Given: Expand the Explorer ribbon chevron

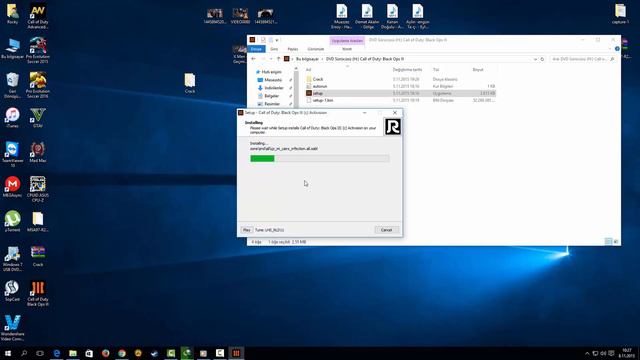Looking at the screenshot, I should point(610,49).
